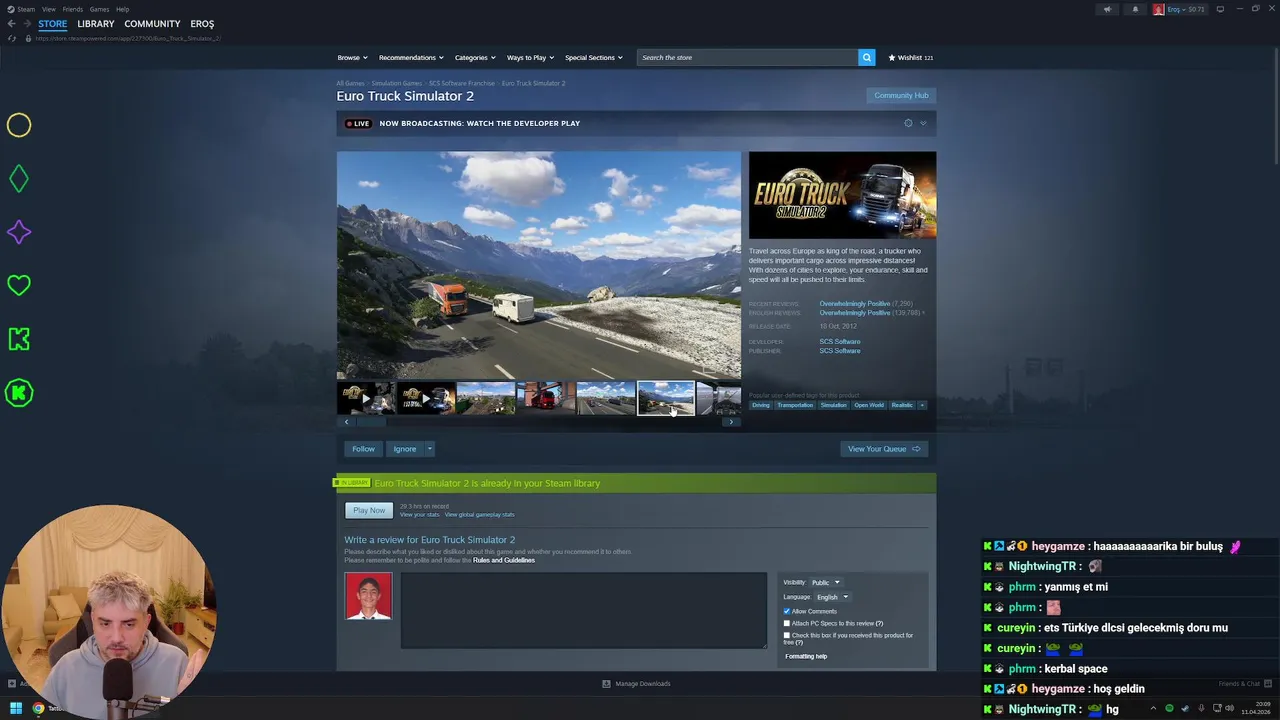
Task: Click the Ignore button
Action: click(x=405, y=449)
